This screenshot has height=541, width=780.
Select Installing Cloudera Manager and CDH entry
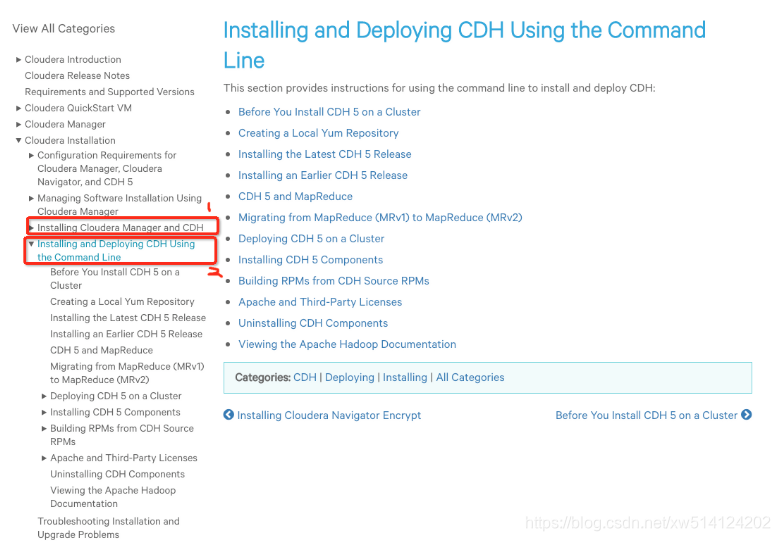120,228
